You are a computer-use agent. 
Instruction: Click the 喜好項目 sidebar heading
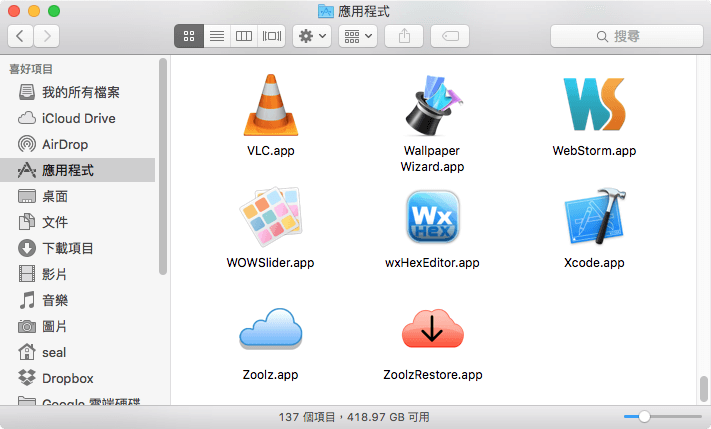point(31,69)
